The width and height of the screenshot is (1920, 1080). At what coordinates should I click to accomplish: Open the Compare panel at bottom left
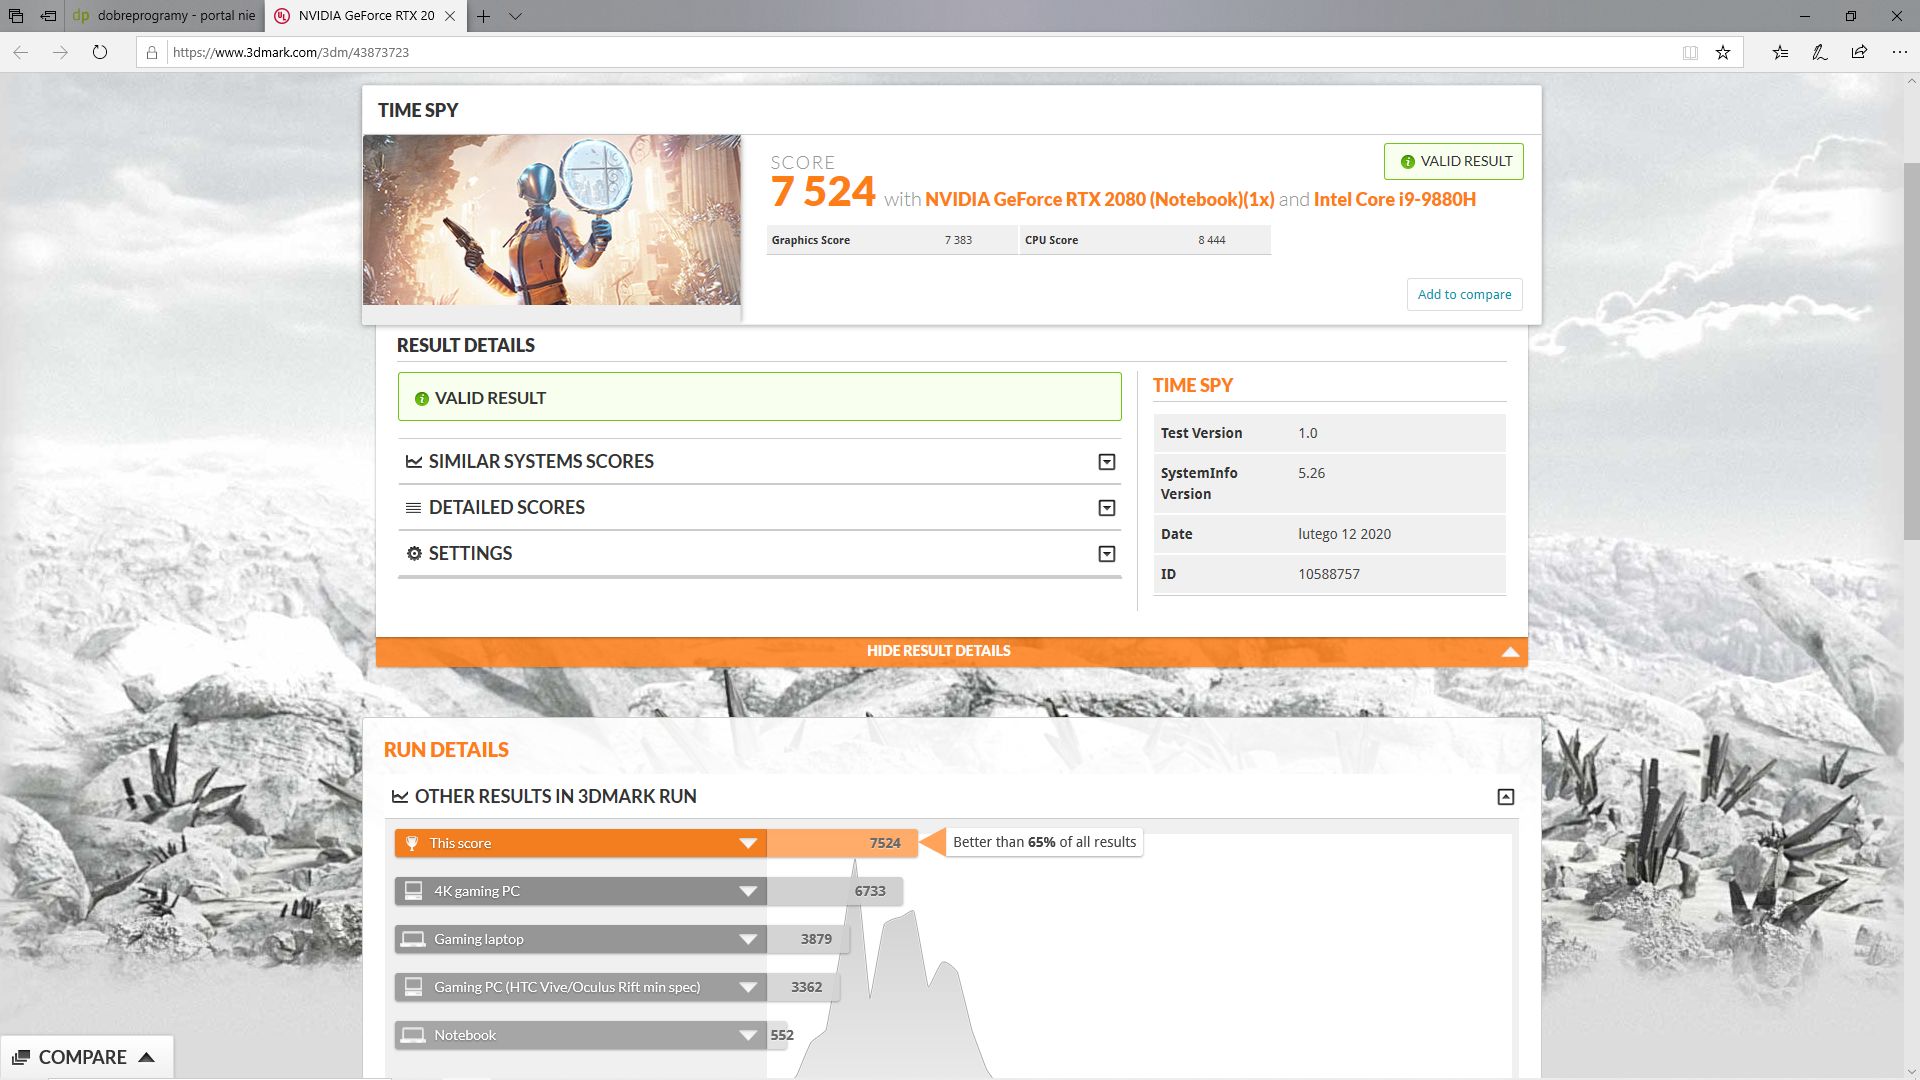pos(86,1057)
